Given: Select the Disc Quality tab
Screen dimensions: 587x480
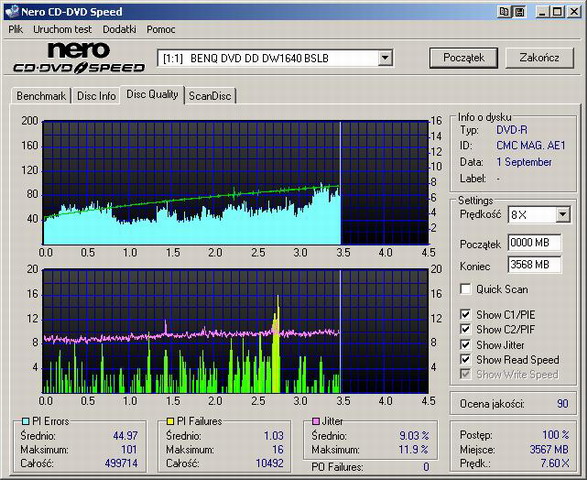Looking at the screenshot, I should [x=152, y=94].
